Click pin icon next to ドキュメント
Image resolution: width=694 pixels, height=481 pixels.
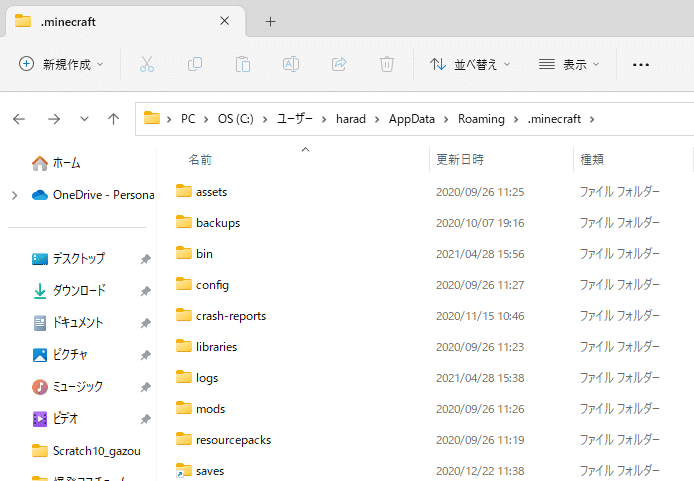[x=146, y=323]
